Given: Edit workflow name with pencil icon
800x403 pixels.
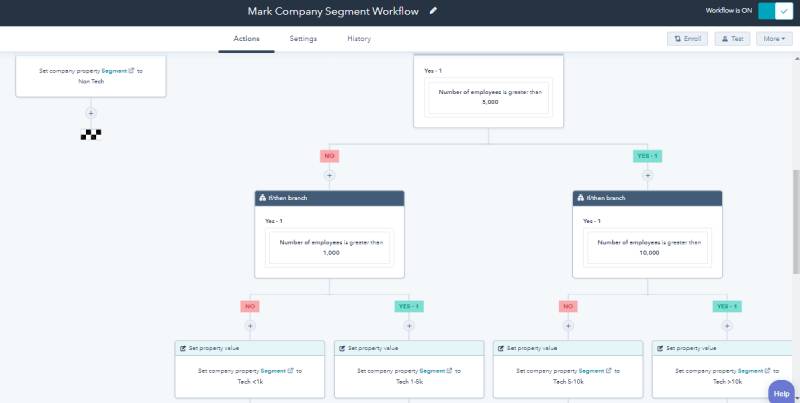Looking at the screenshot, I should pyautogui.click(x=433, y=11).
